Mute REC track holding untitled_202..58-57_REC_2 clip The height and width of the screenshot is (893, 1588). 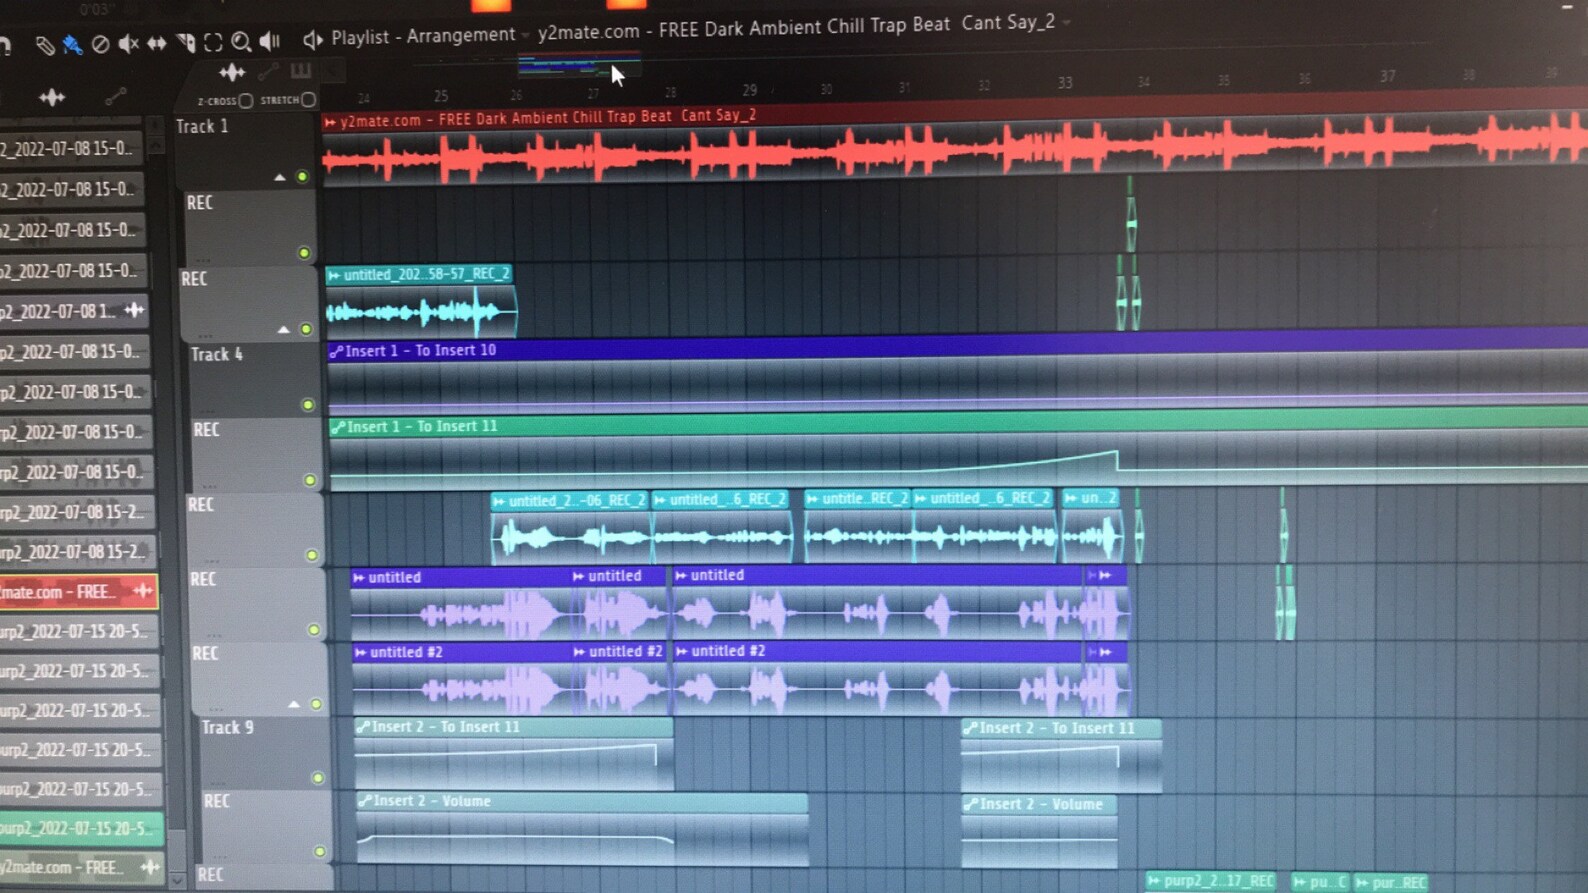coord(306,329)
